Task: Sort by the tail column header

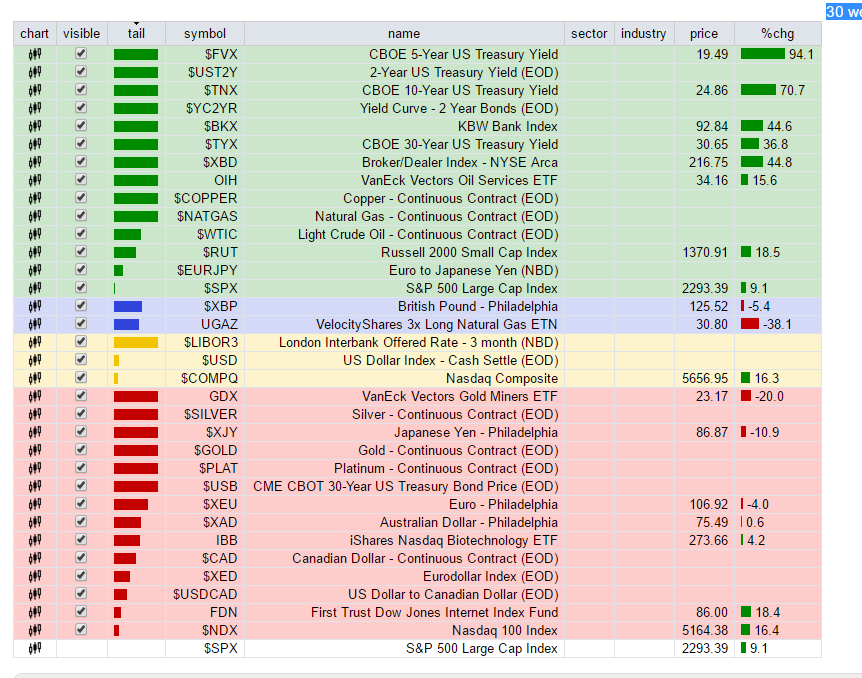Action: pyautogui.click(x=136, y=33)
